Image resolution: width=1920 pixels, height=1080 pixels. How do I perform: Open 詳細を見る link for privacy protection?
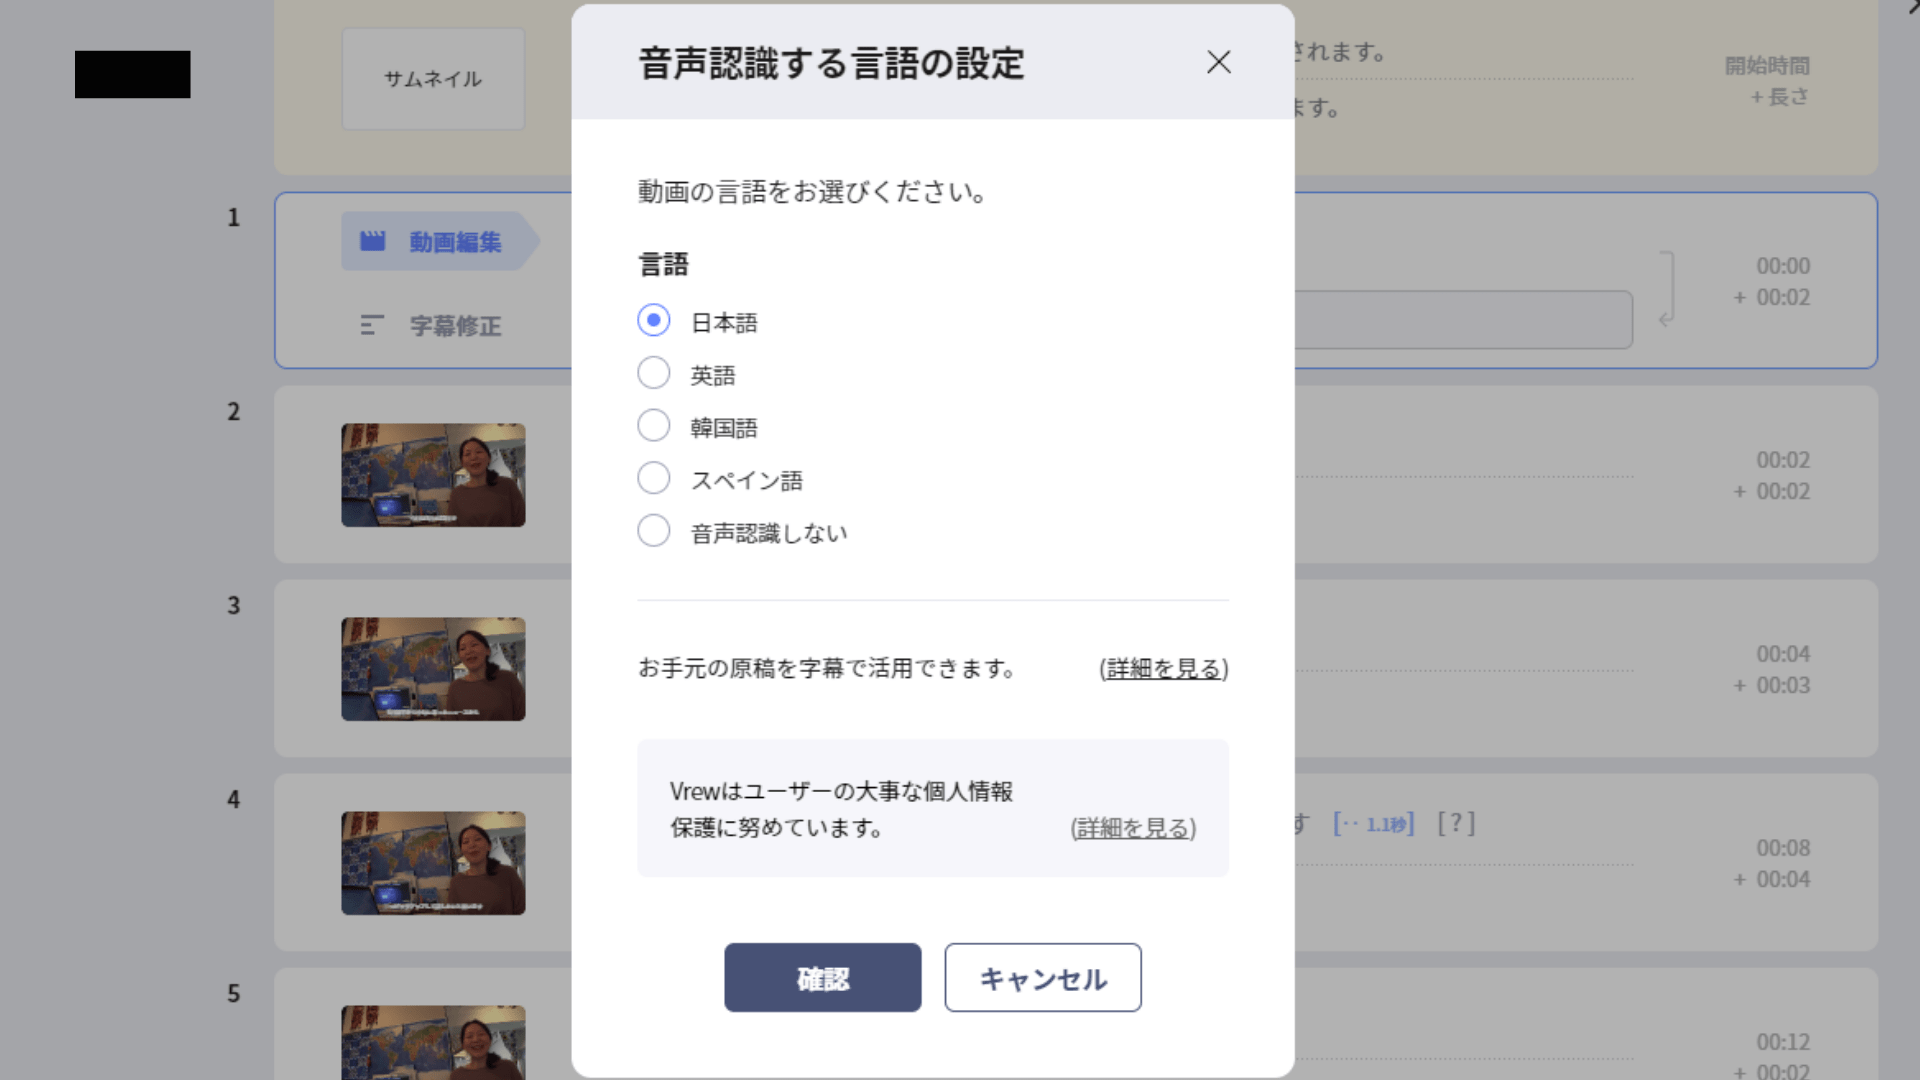coord(1132,828)
